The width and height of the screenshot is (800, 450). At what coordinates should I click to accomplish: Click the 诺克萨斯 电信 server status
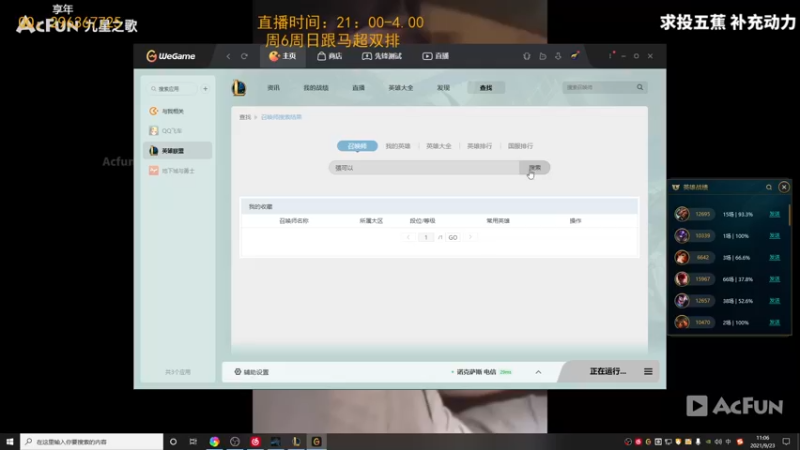pyautogui.click(x=482, y=372)
